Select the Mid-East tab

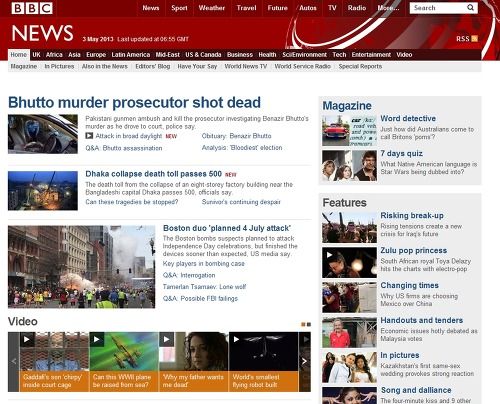[168, 55]
